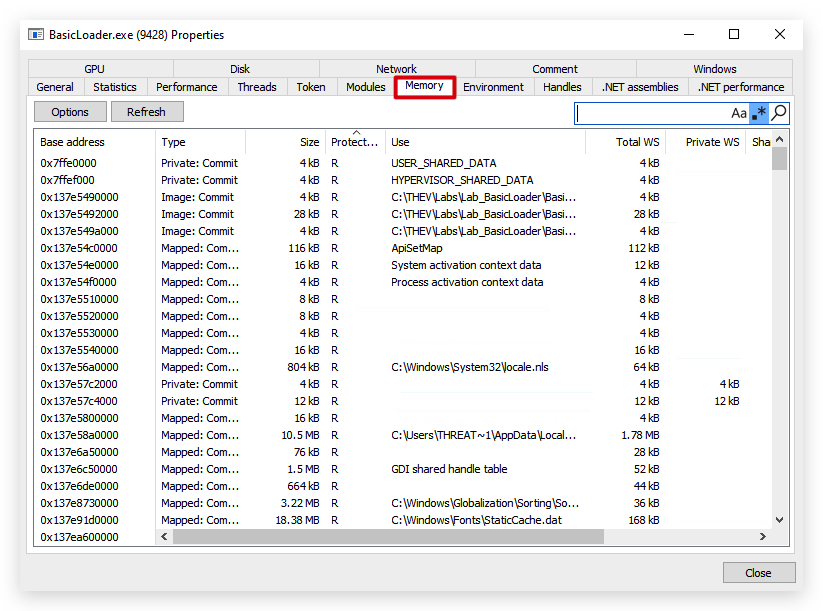This screenshot has width=823, height=611.
Task: Sort by the Size column header
Action: pos(286,142)
